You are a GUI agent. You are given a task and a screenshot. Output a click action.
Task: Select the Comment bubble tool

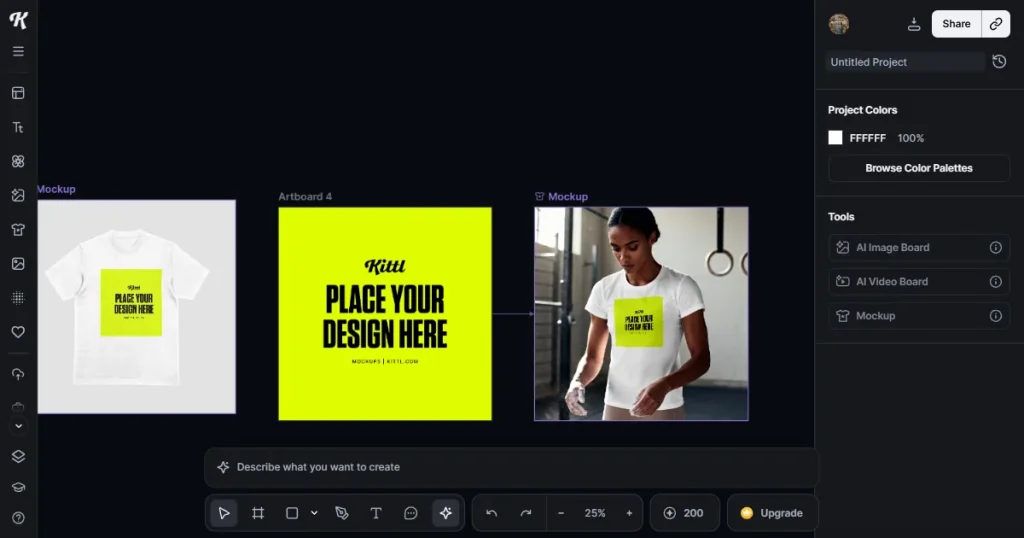tap(411, 513)
